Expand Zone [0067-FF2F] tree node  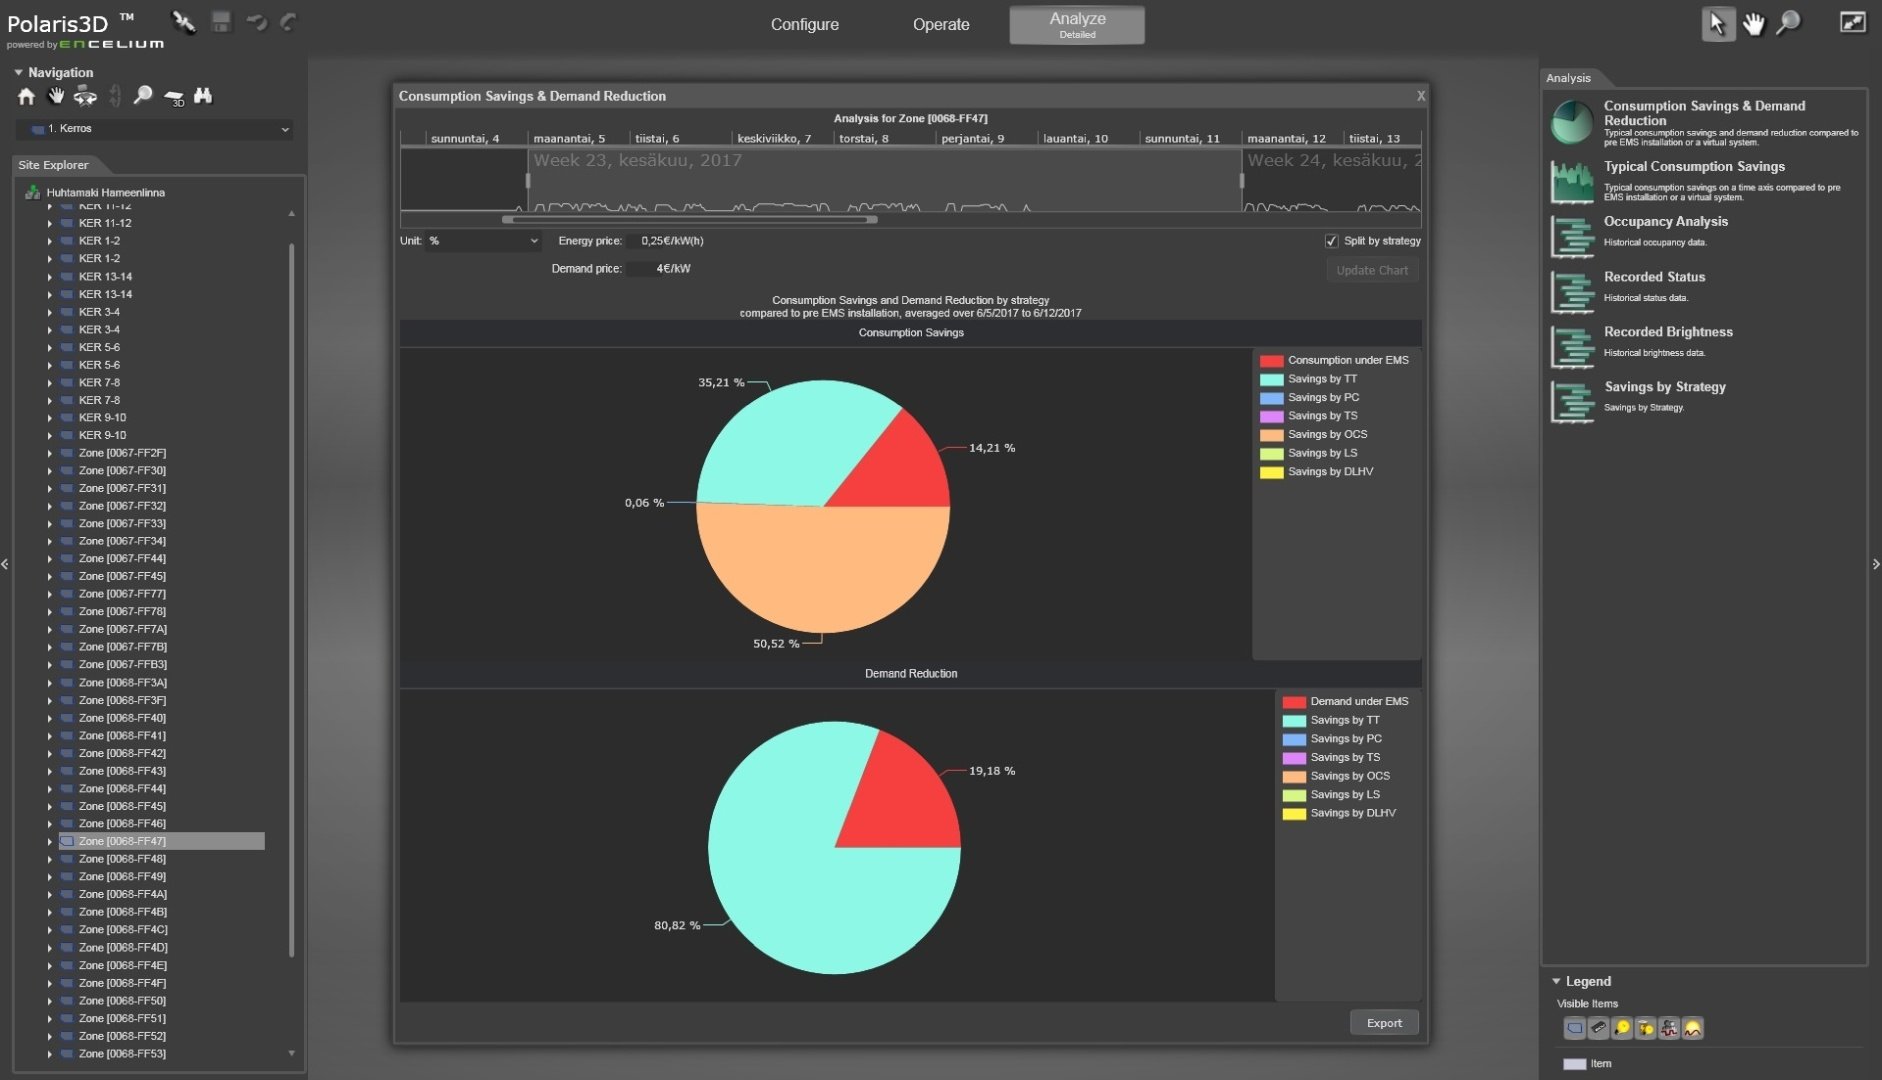pos(49,453)
